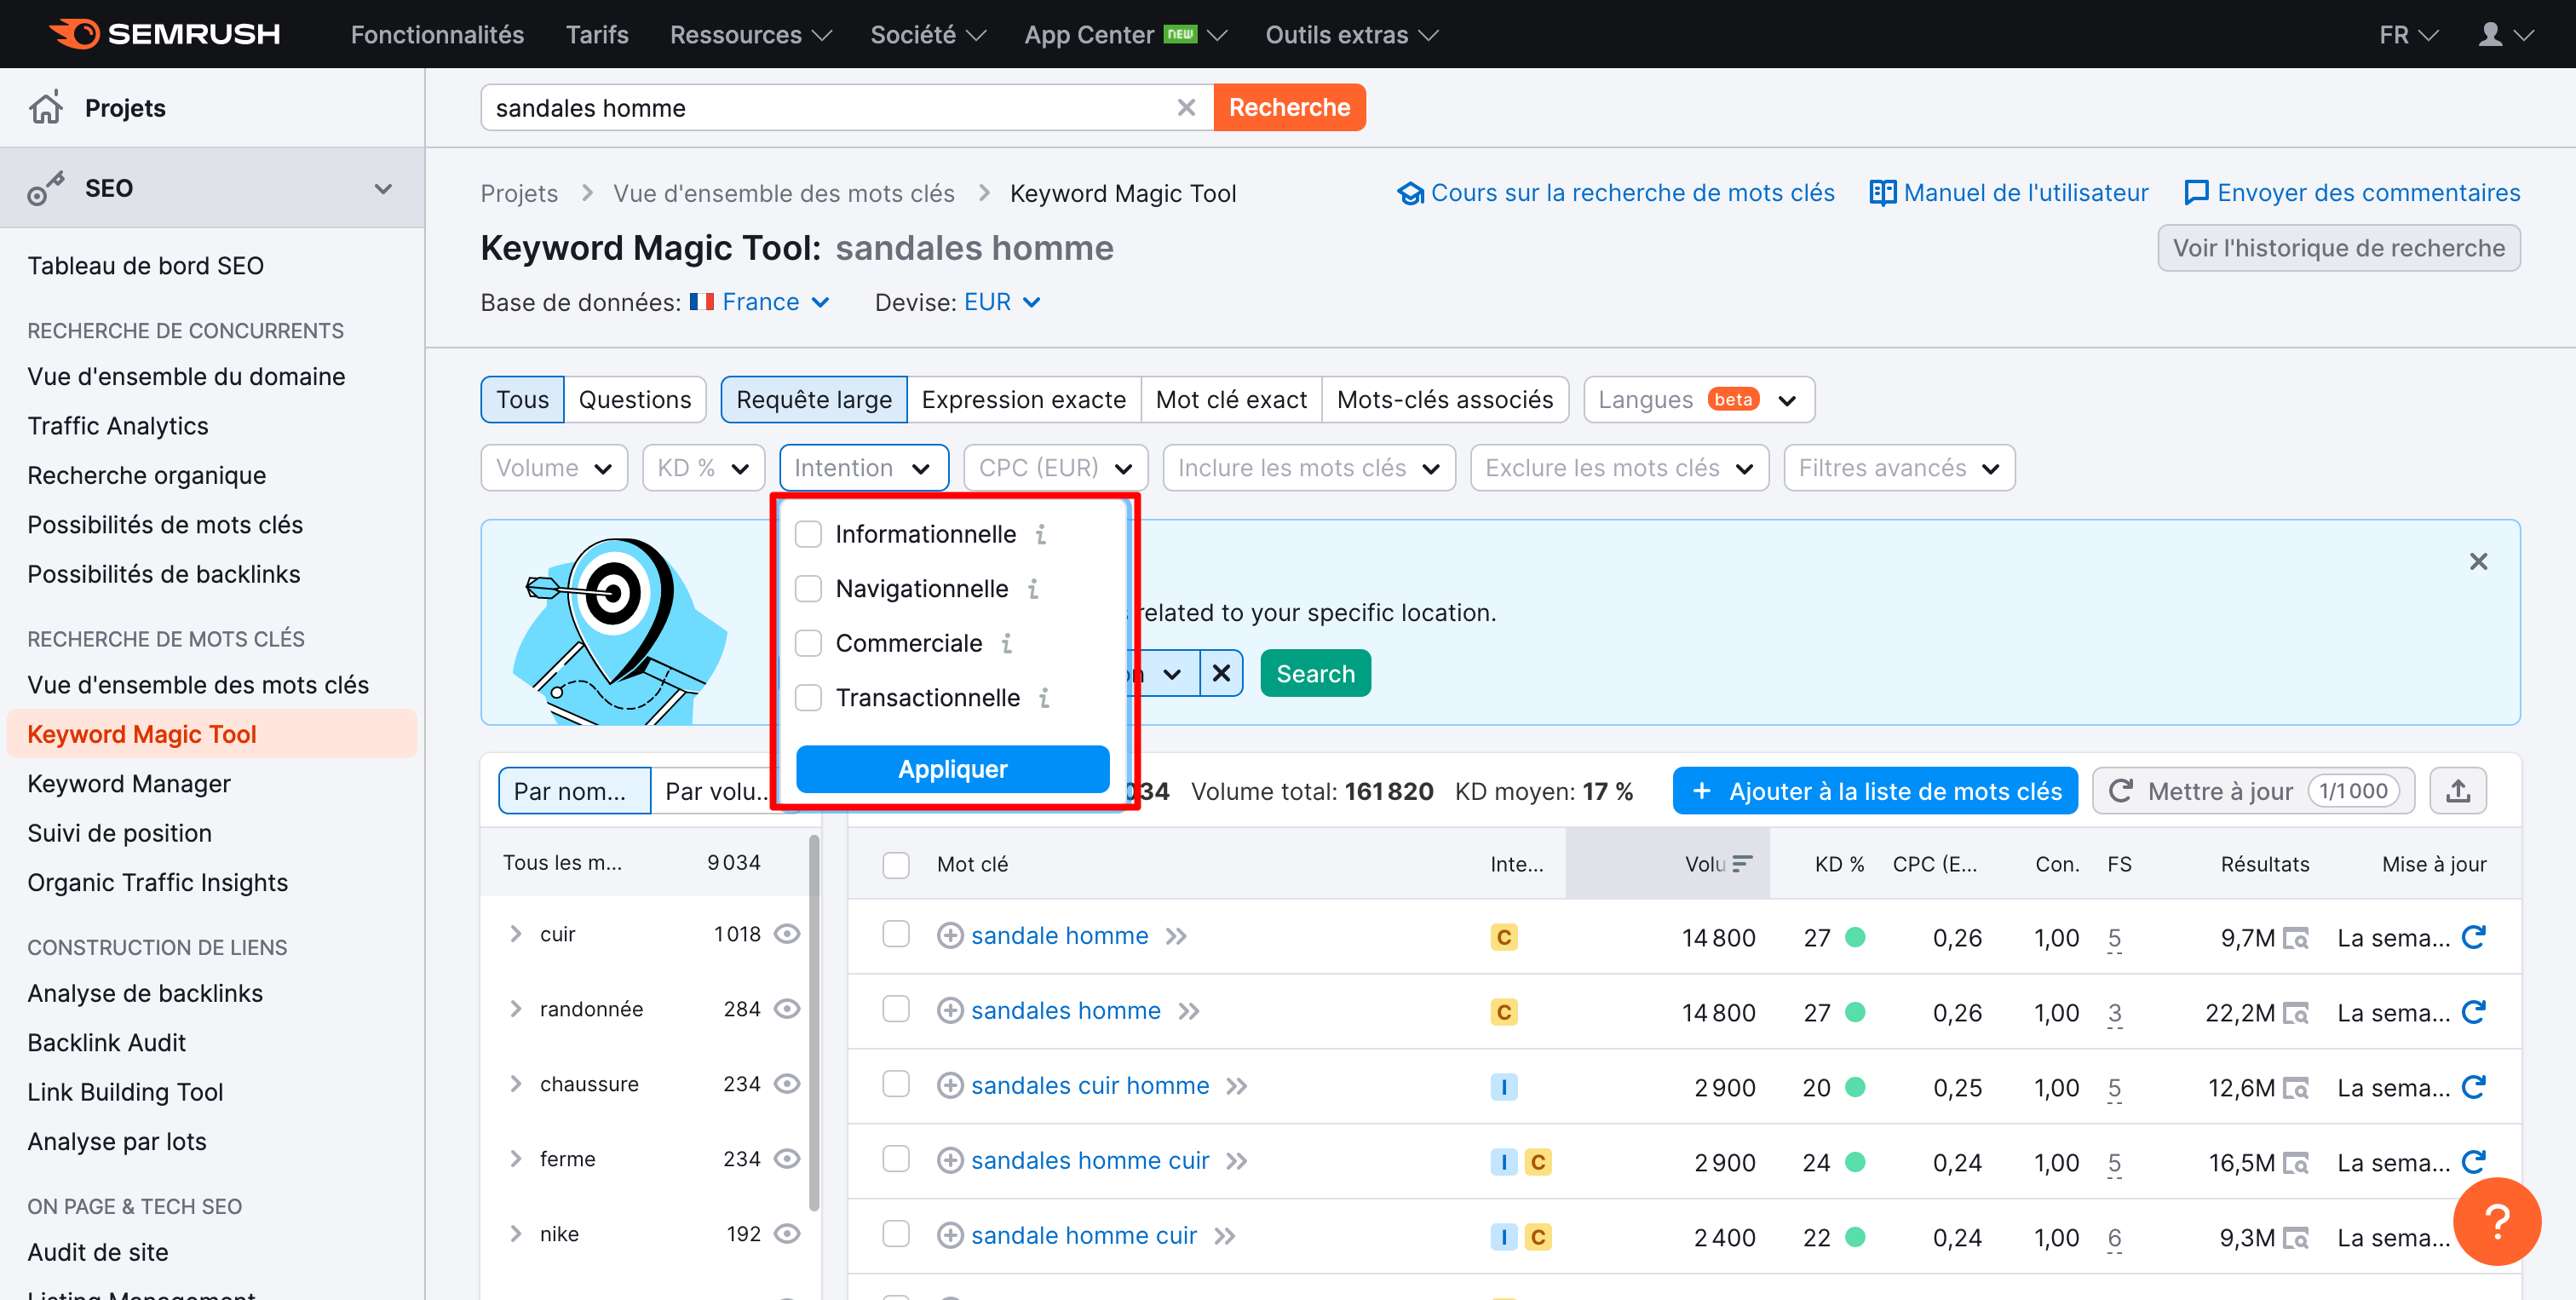Screen dimensions: 2576x1300
Task: Open the double-arrow next to sandales homme cuir
Action: coord(1237,1161)
